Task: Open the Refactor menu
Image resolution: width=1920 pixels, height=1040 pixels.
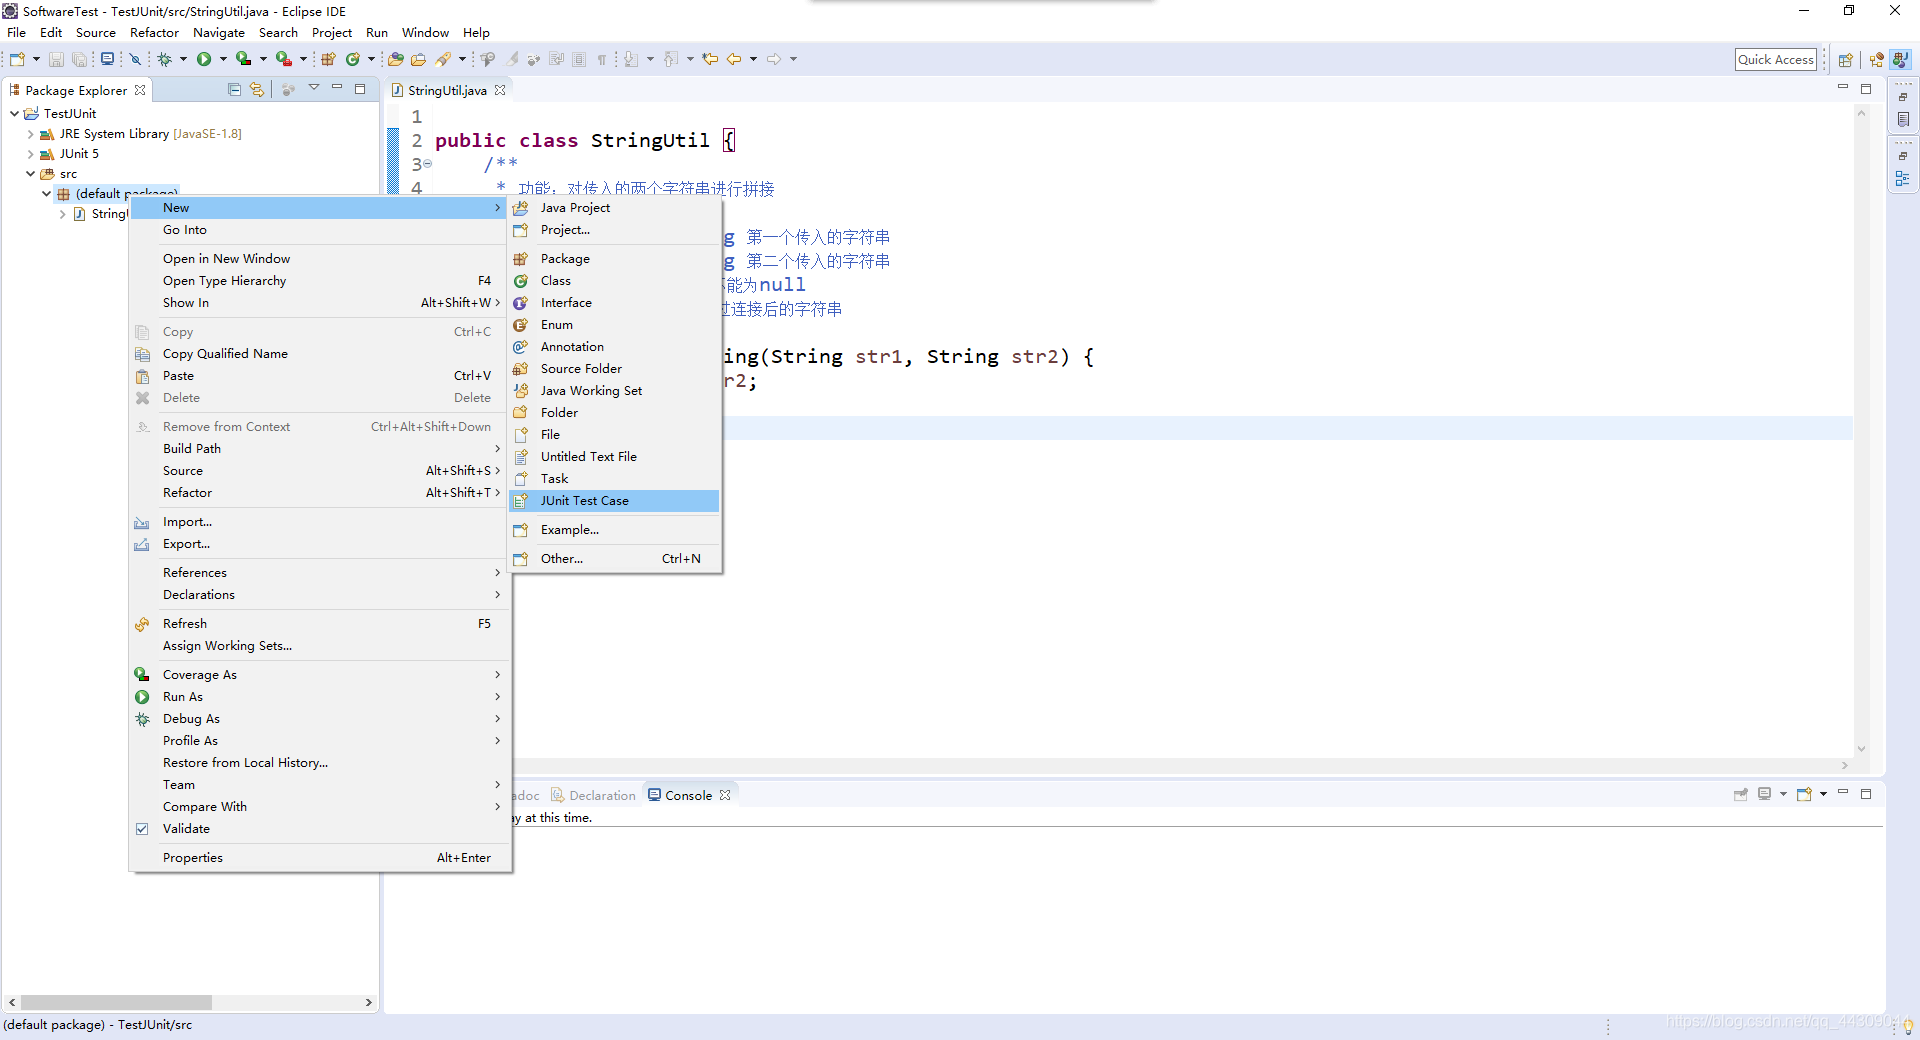Action: point(153,32)
